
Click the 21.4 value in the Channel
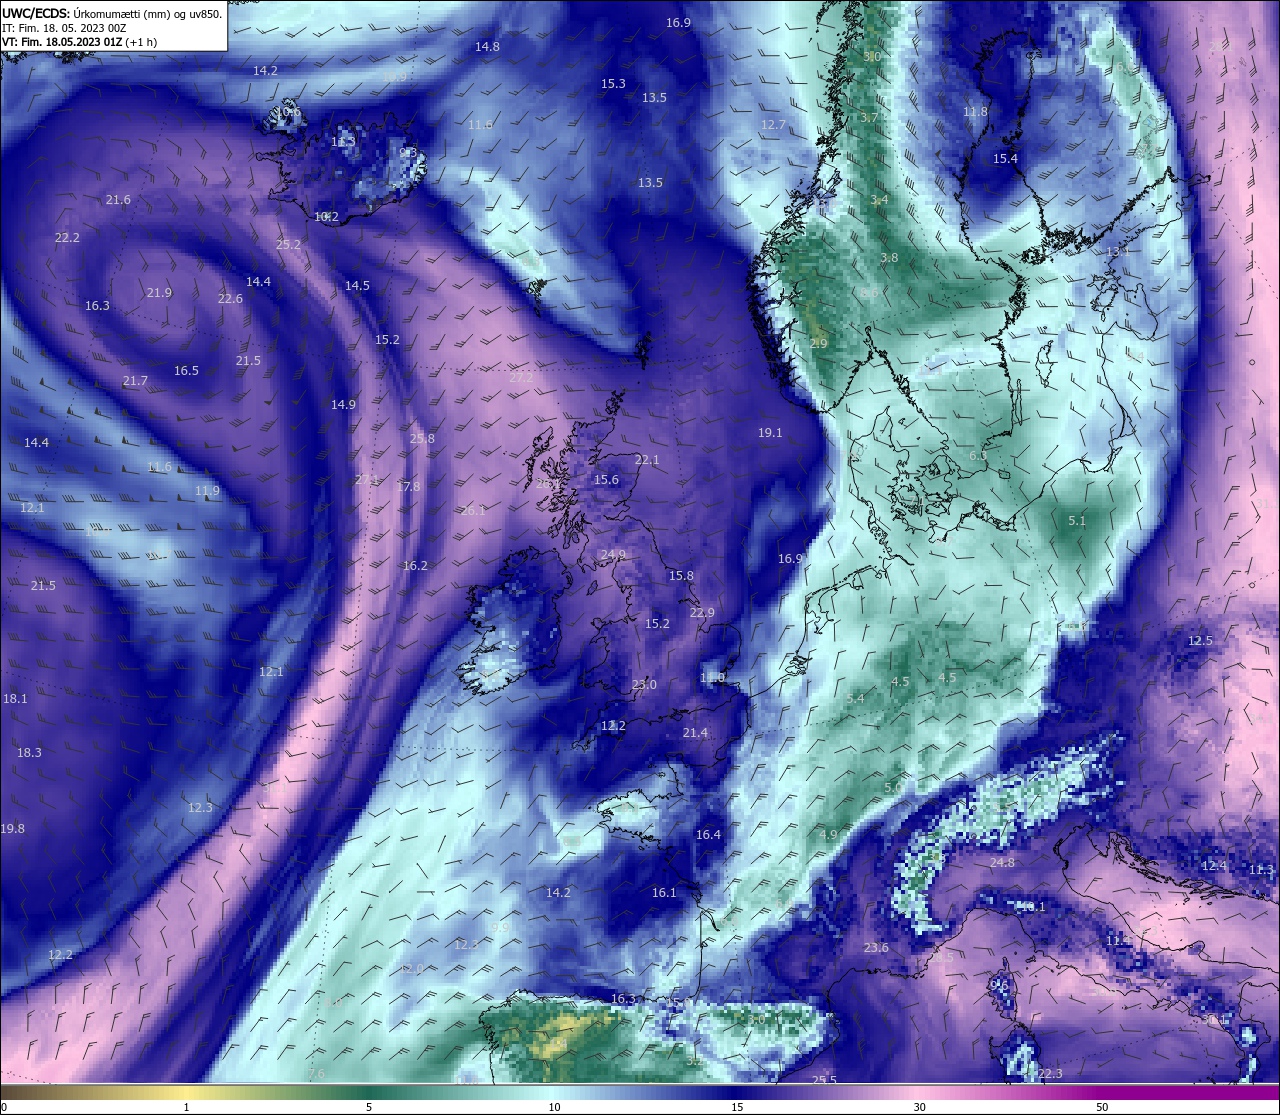coord(695,733)
